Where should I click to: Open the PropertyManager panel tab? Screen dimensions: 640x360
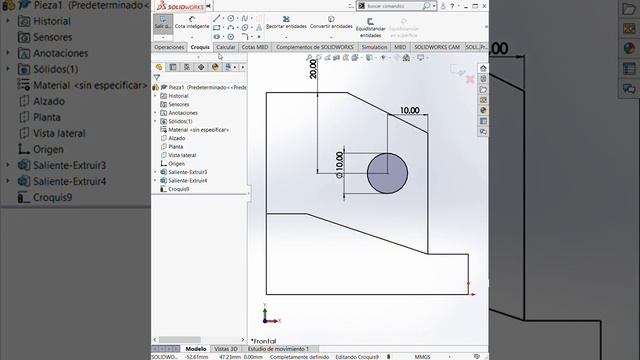[173, 67]
